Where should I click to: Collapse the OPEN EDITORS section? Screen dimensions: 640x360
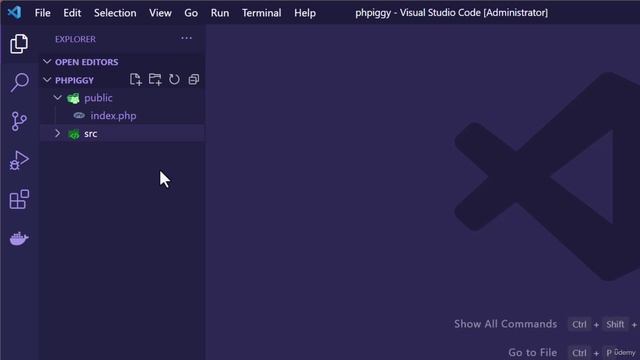[47, 62]
